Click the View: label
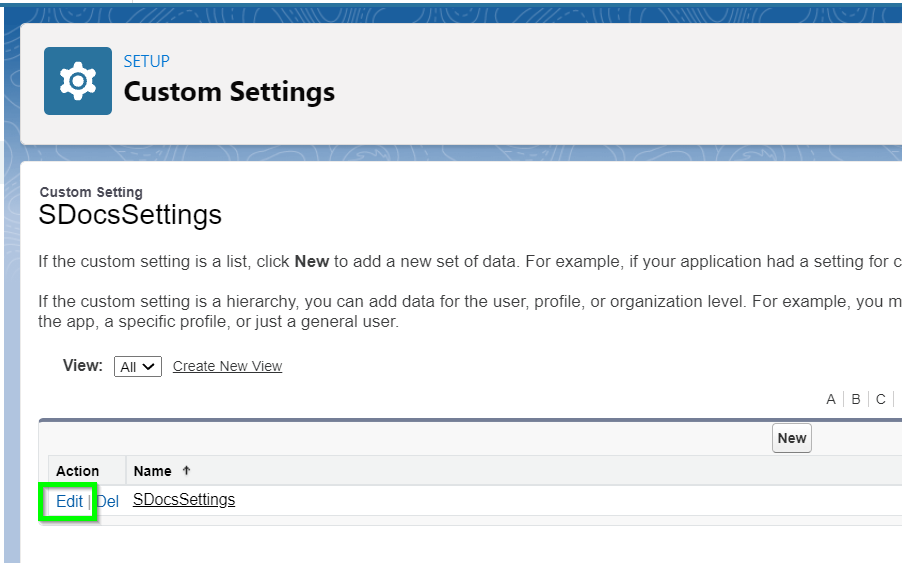Image resolution: width=902 pixels, height=563 pixels. 83,366
